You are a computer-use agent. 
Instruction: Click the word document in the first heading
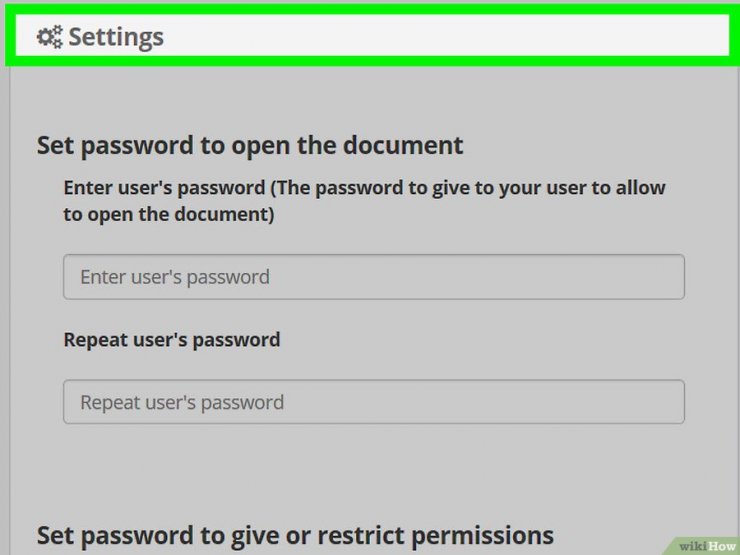(x=403, y=145)
